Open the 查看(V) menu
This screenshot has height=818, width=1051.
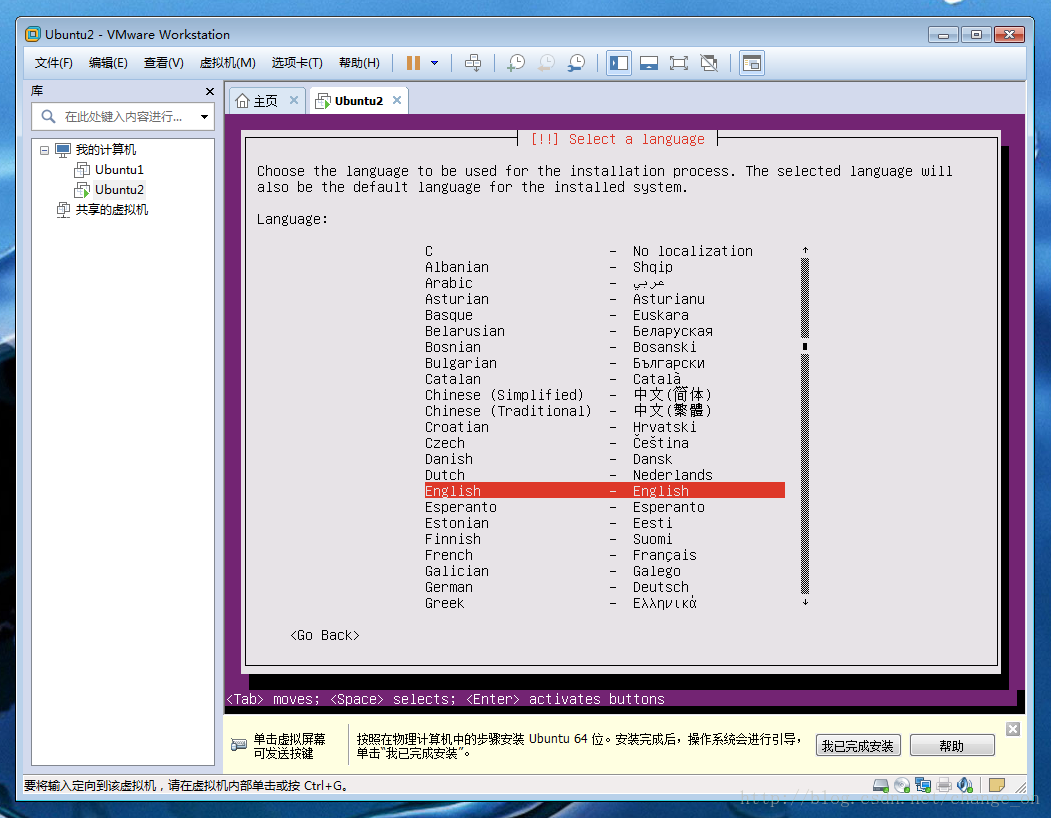164,63
